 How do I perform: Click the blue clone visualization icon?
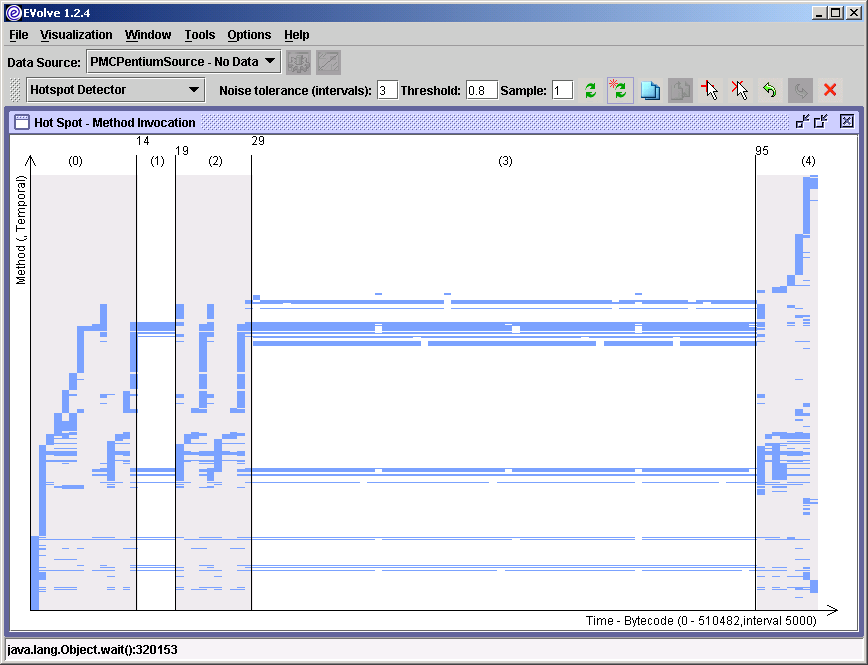click(x=650, y=90)
